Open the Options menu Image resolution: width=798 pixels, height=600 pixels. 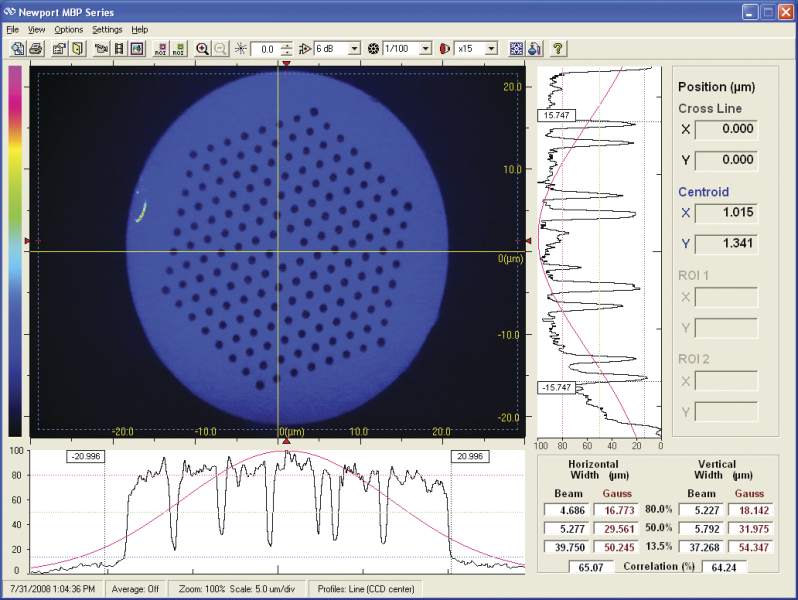click(x=69, y=30)
